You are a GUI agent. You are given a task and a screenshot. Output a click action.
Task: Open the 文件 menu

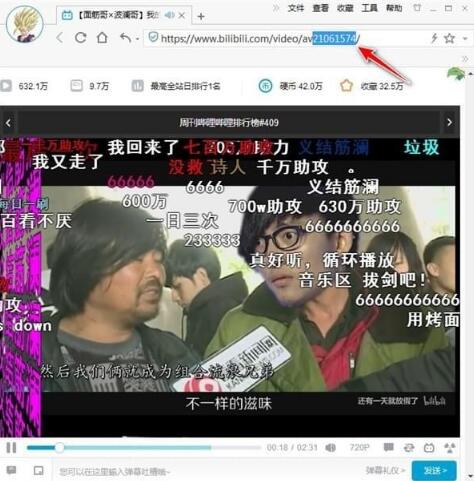coord(296,8)
